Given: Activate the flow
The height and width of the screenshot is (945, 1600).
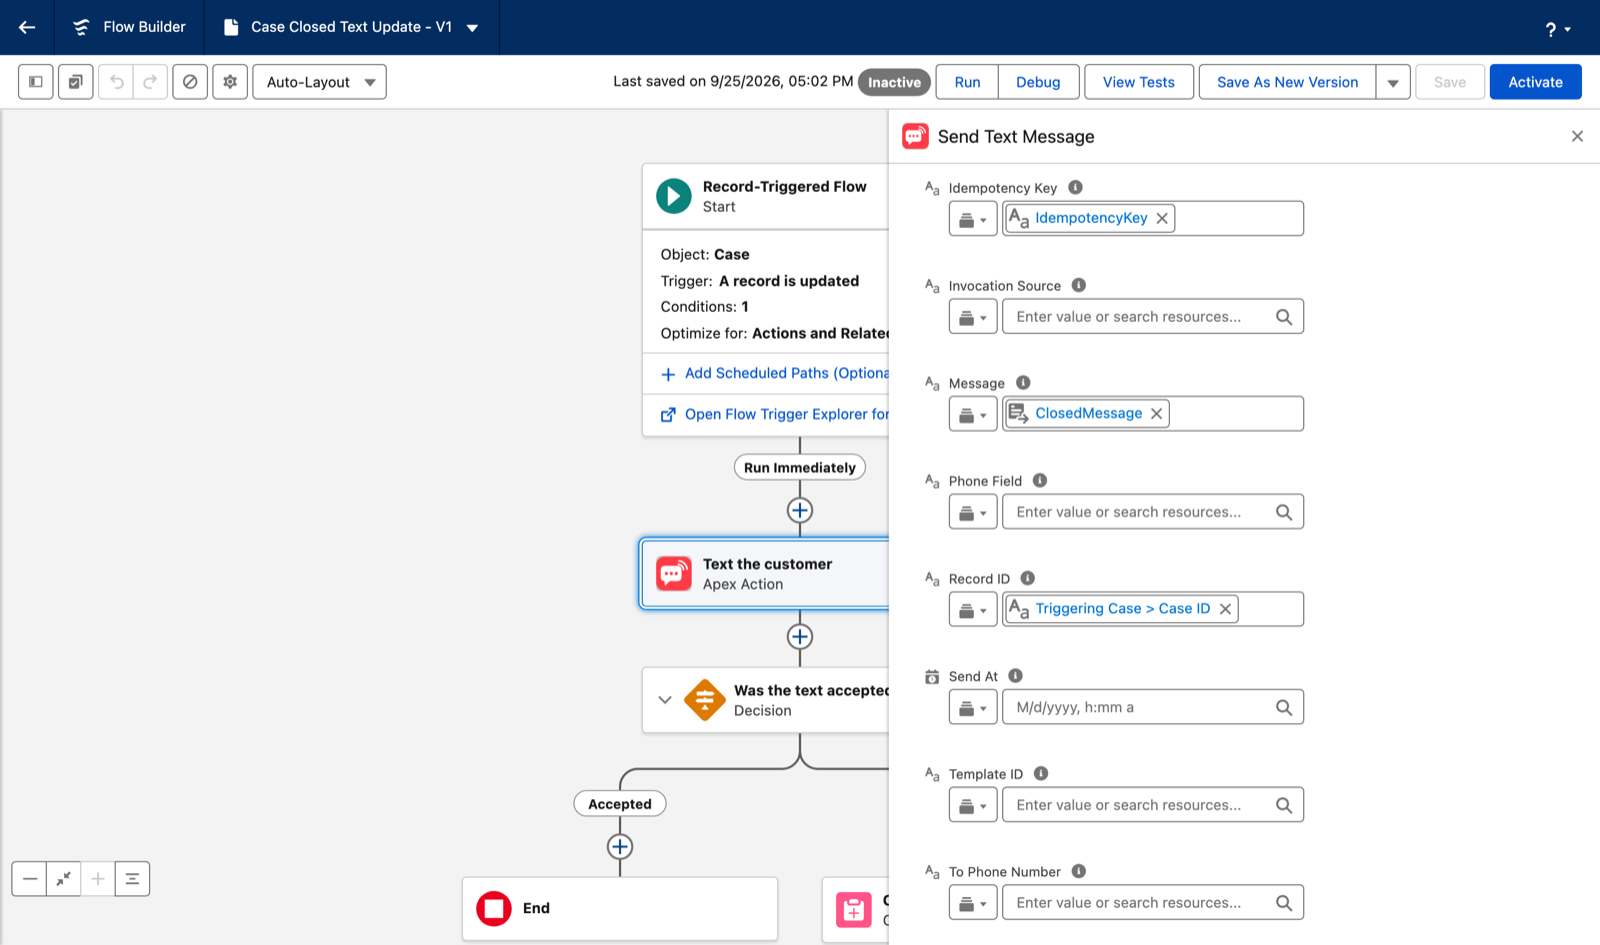Looking at the screenshot, I should tap(1536, 82).
